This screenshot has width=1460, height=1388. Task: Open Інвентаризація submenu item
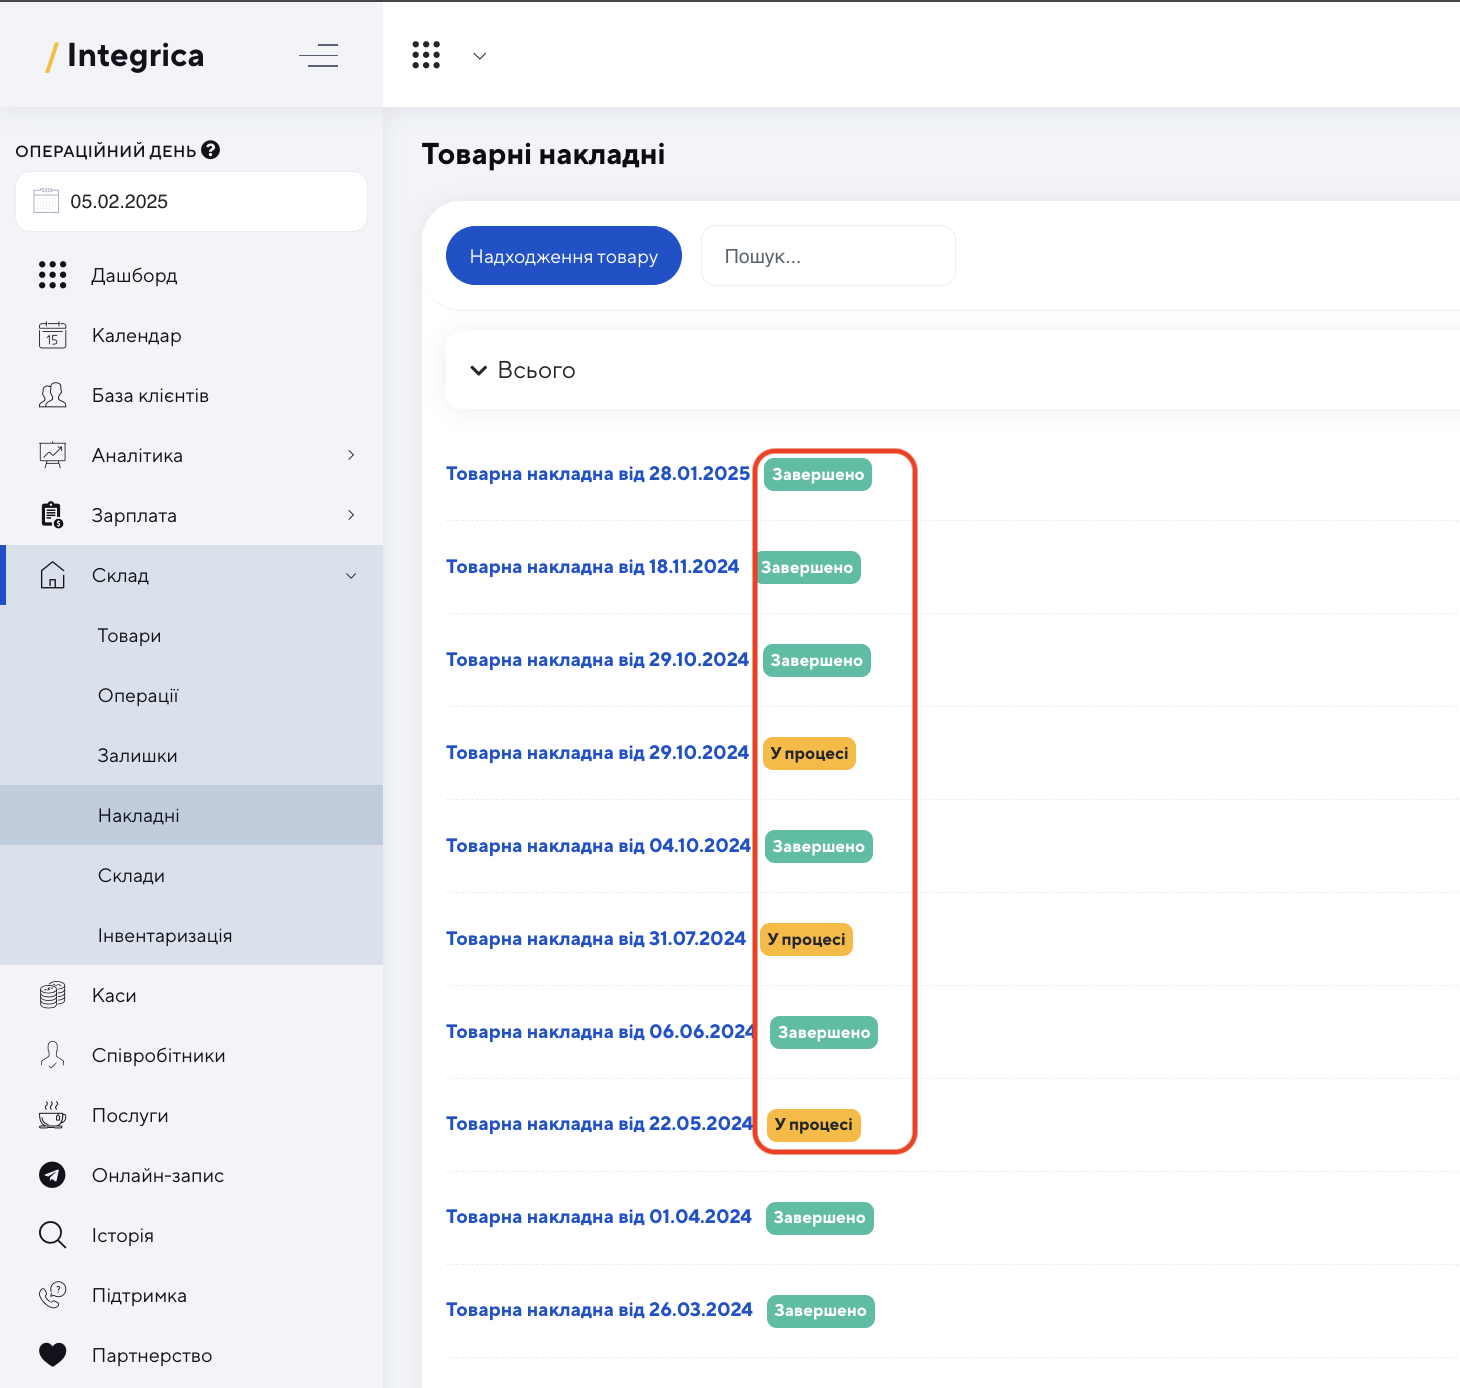tap(165, 935)
